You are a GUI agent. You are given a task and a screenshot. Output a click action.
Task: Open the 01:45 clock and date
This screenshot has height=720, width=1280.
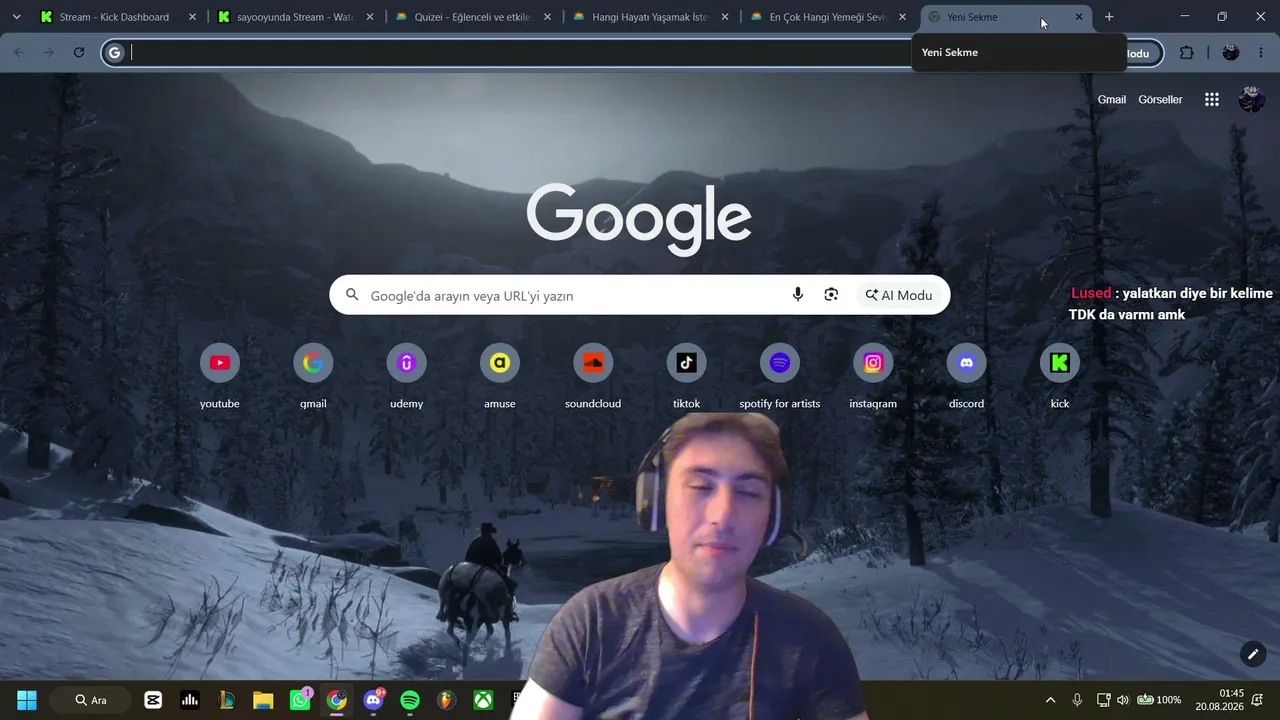click(x=1219, y=700)
